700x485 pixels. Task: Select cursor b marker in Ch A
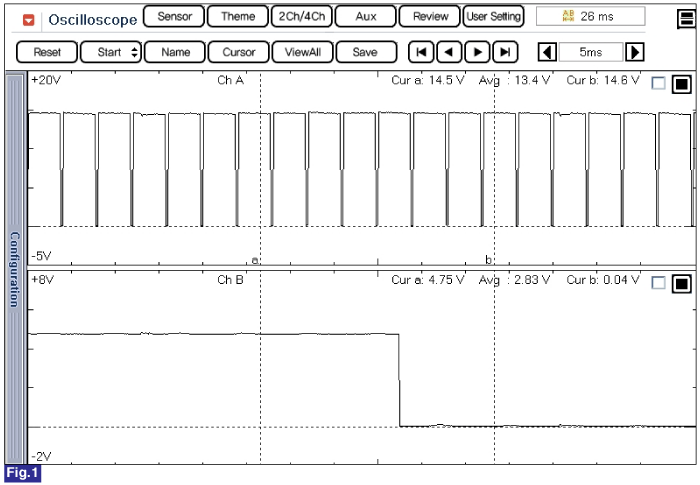point(488,259)
